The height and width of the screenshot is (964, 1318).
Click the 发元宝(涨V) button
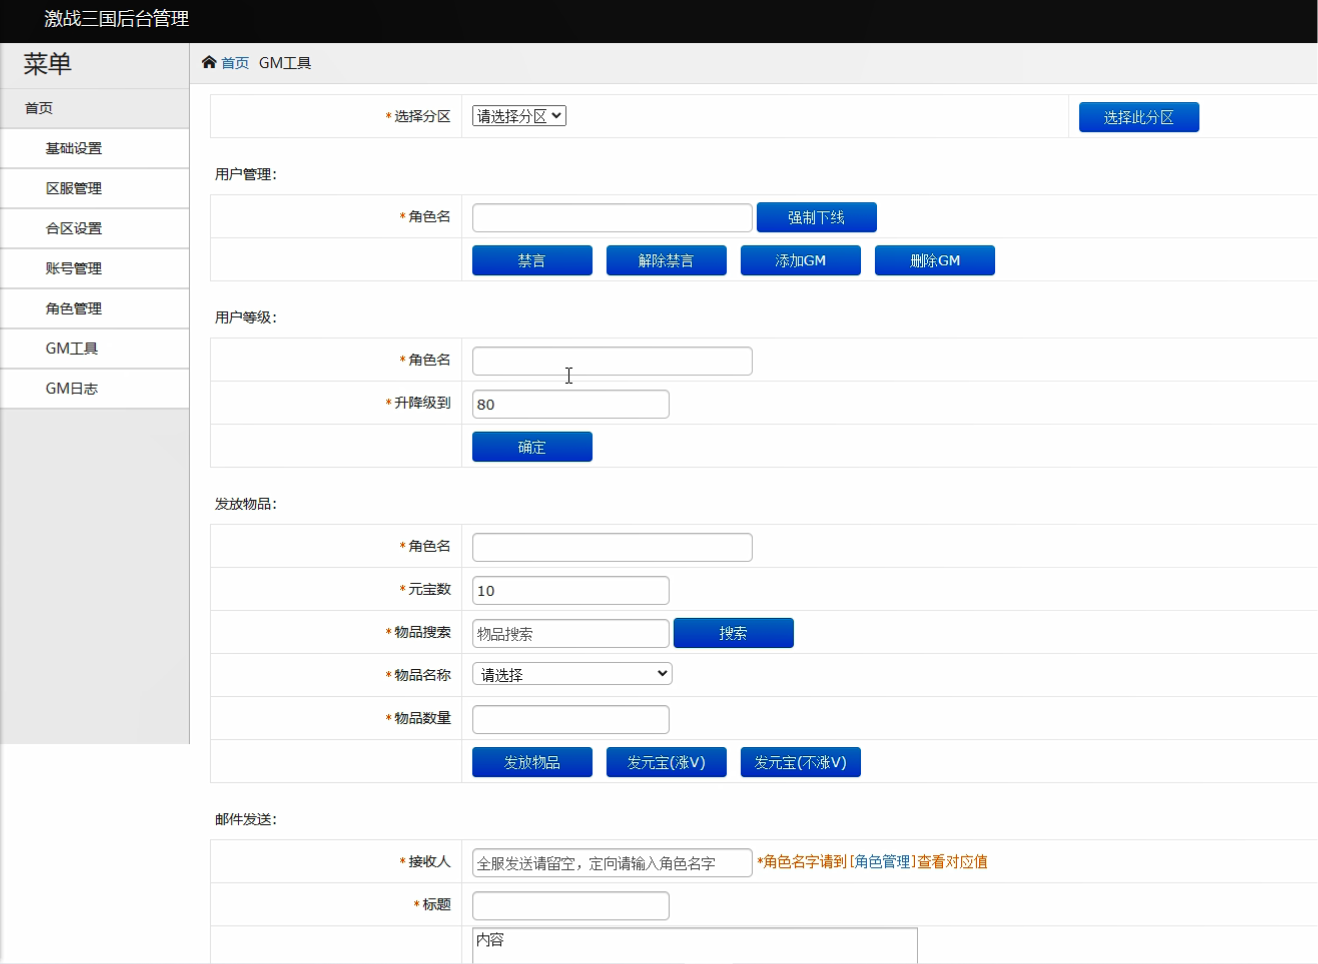pos(666,762)
